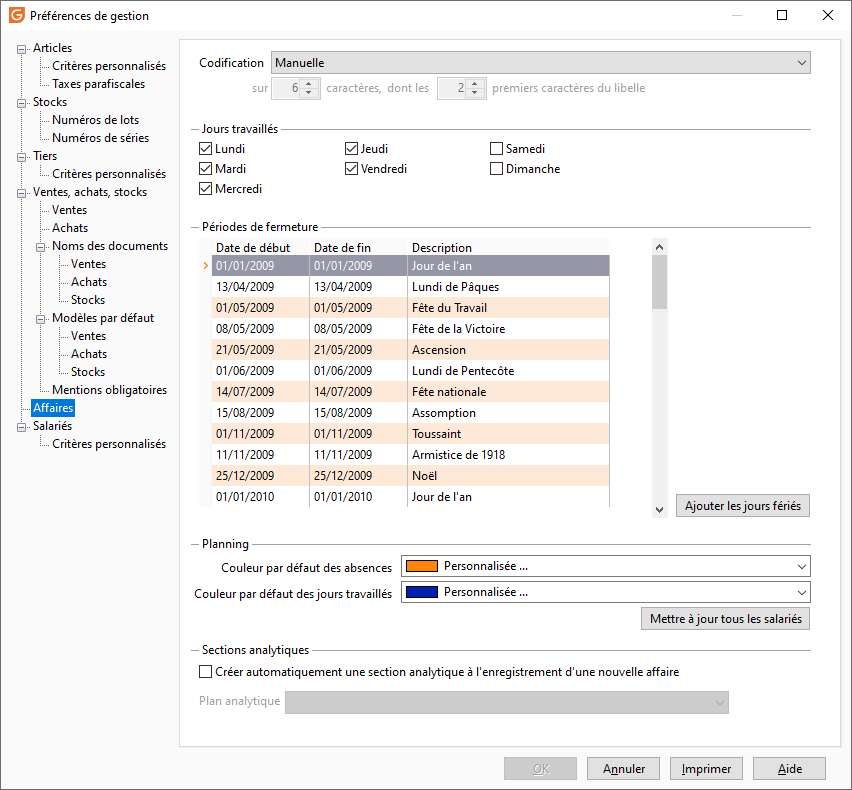Maximize the Préférences de gestion window
The height and width of the screenshot is (790, 852).
782,15
